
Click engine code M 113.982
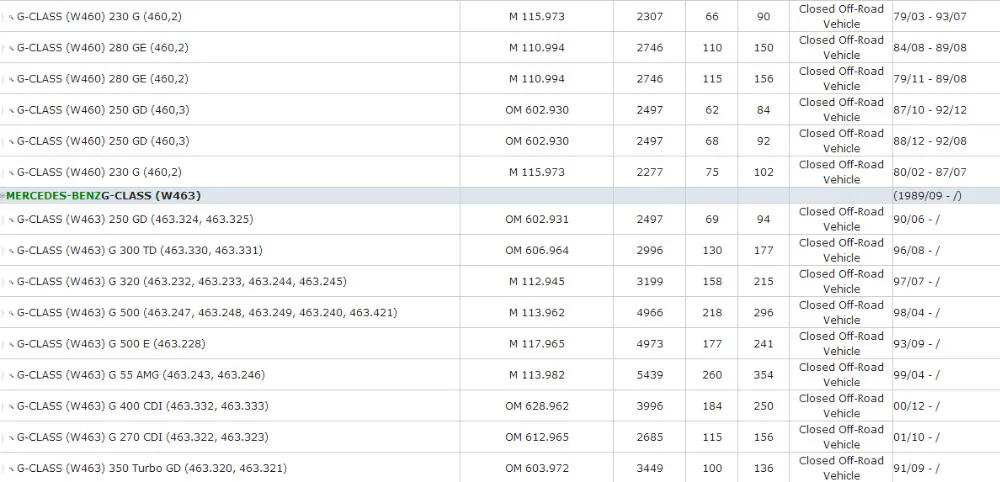point(537,376)
